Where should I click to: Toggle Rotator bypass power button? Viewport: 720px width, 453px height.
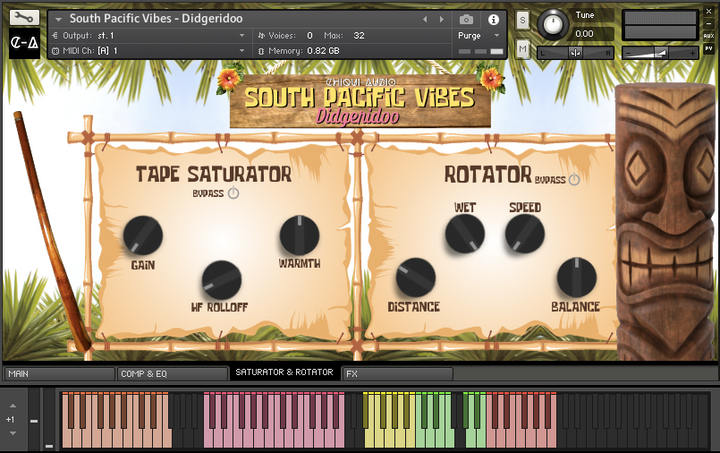[574, 179]
